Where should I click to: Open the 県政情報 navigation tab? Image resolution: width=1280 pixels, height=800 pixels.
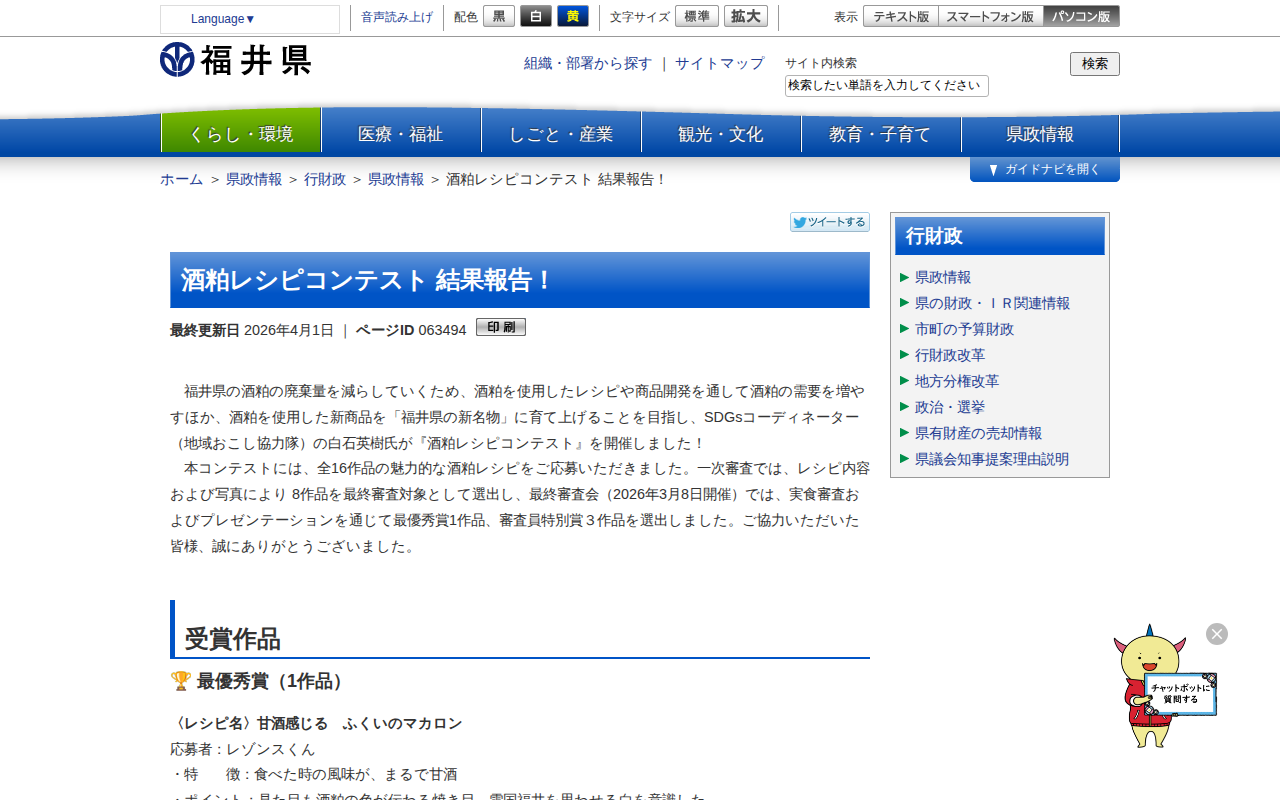(x=1040, y=134)
